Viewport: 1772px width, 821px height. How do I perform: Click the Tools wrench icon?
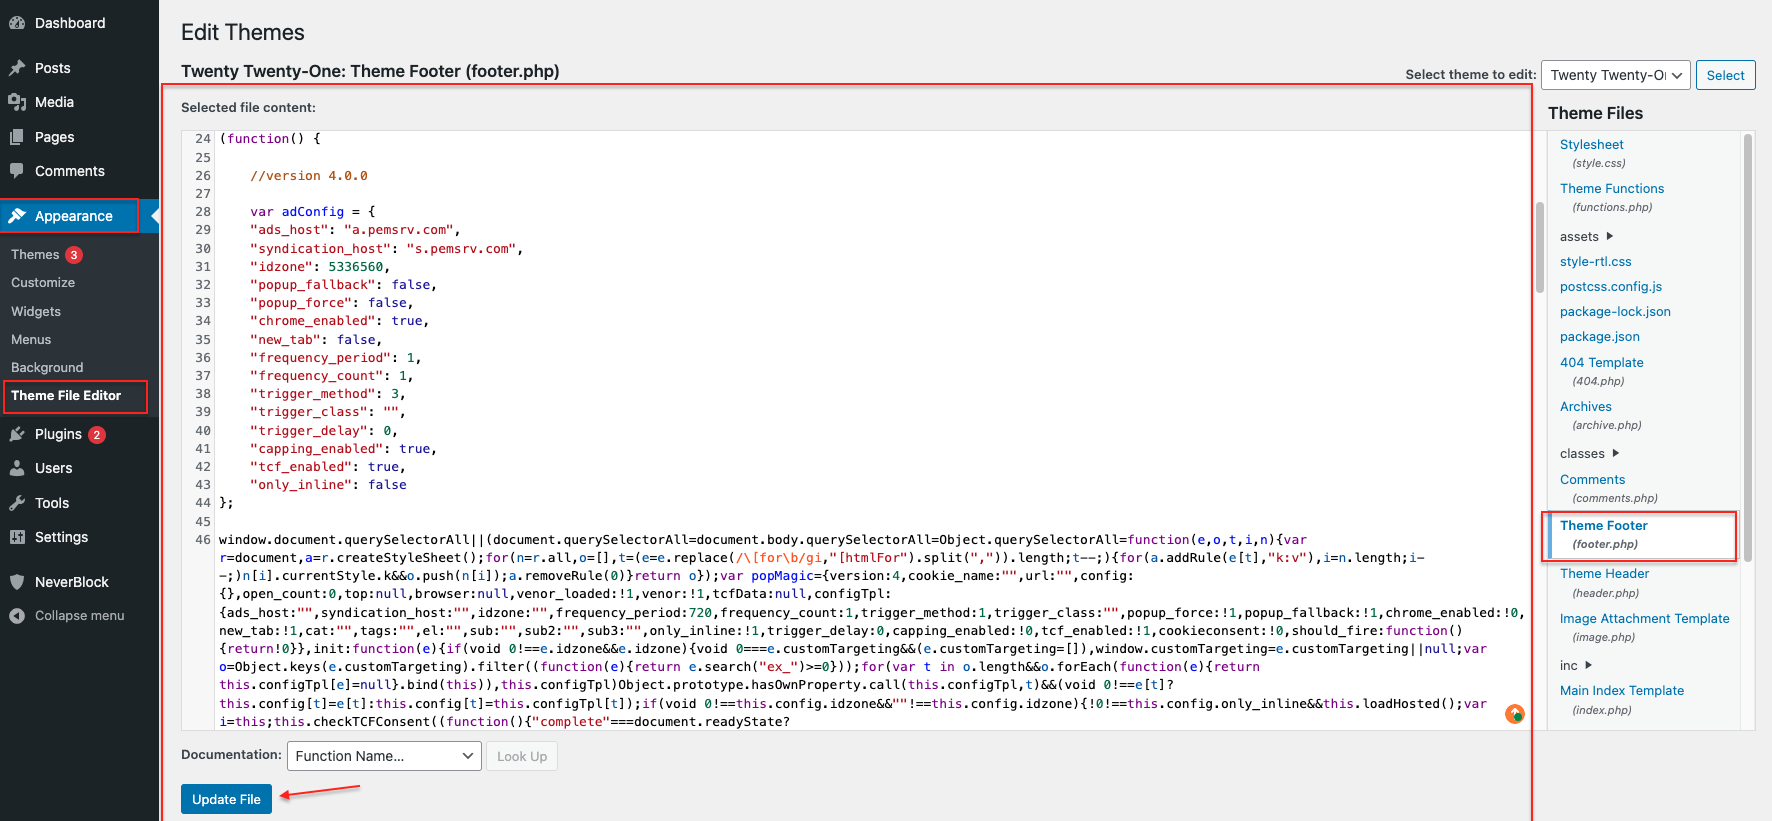(x=17, y=503)
